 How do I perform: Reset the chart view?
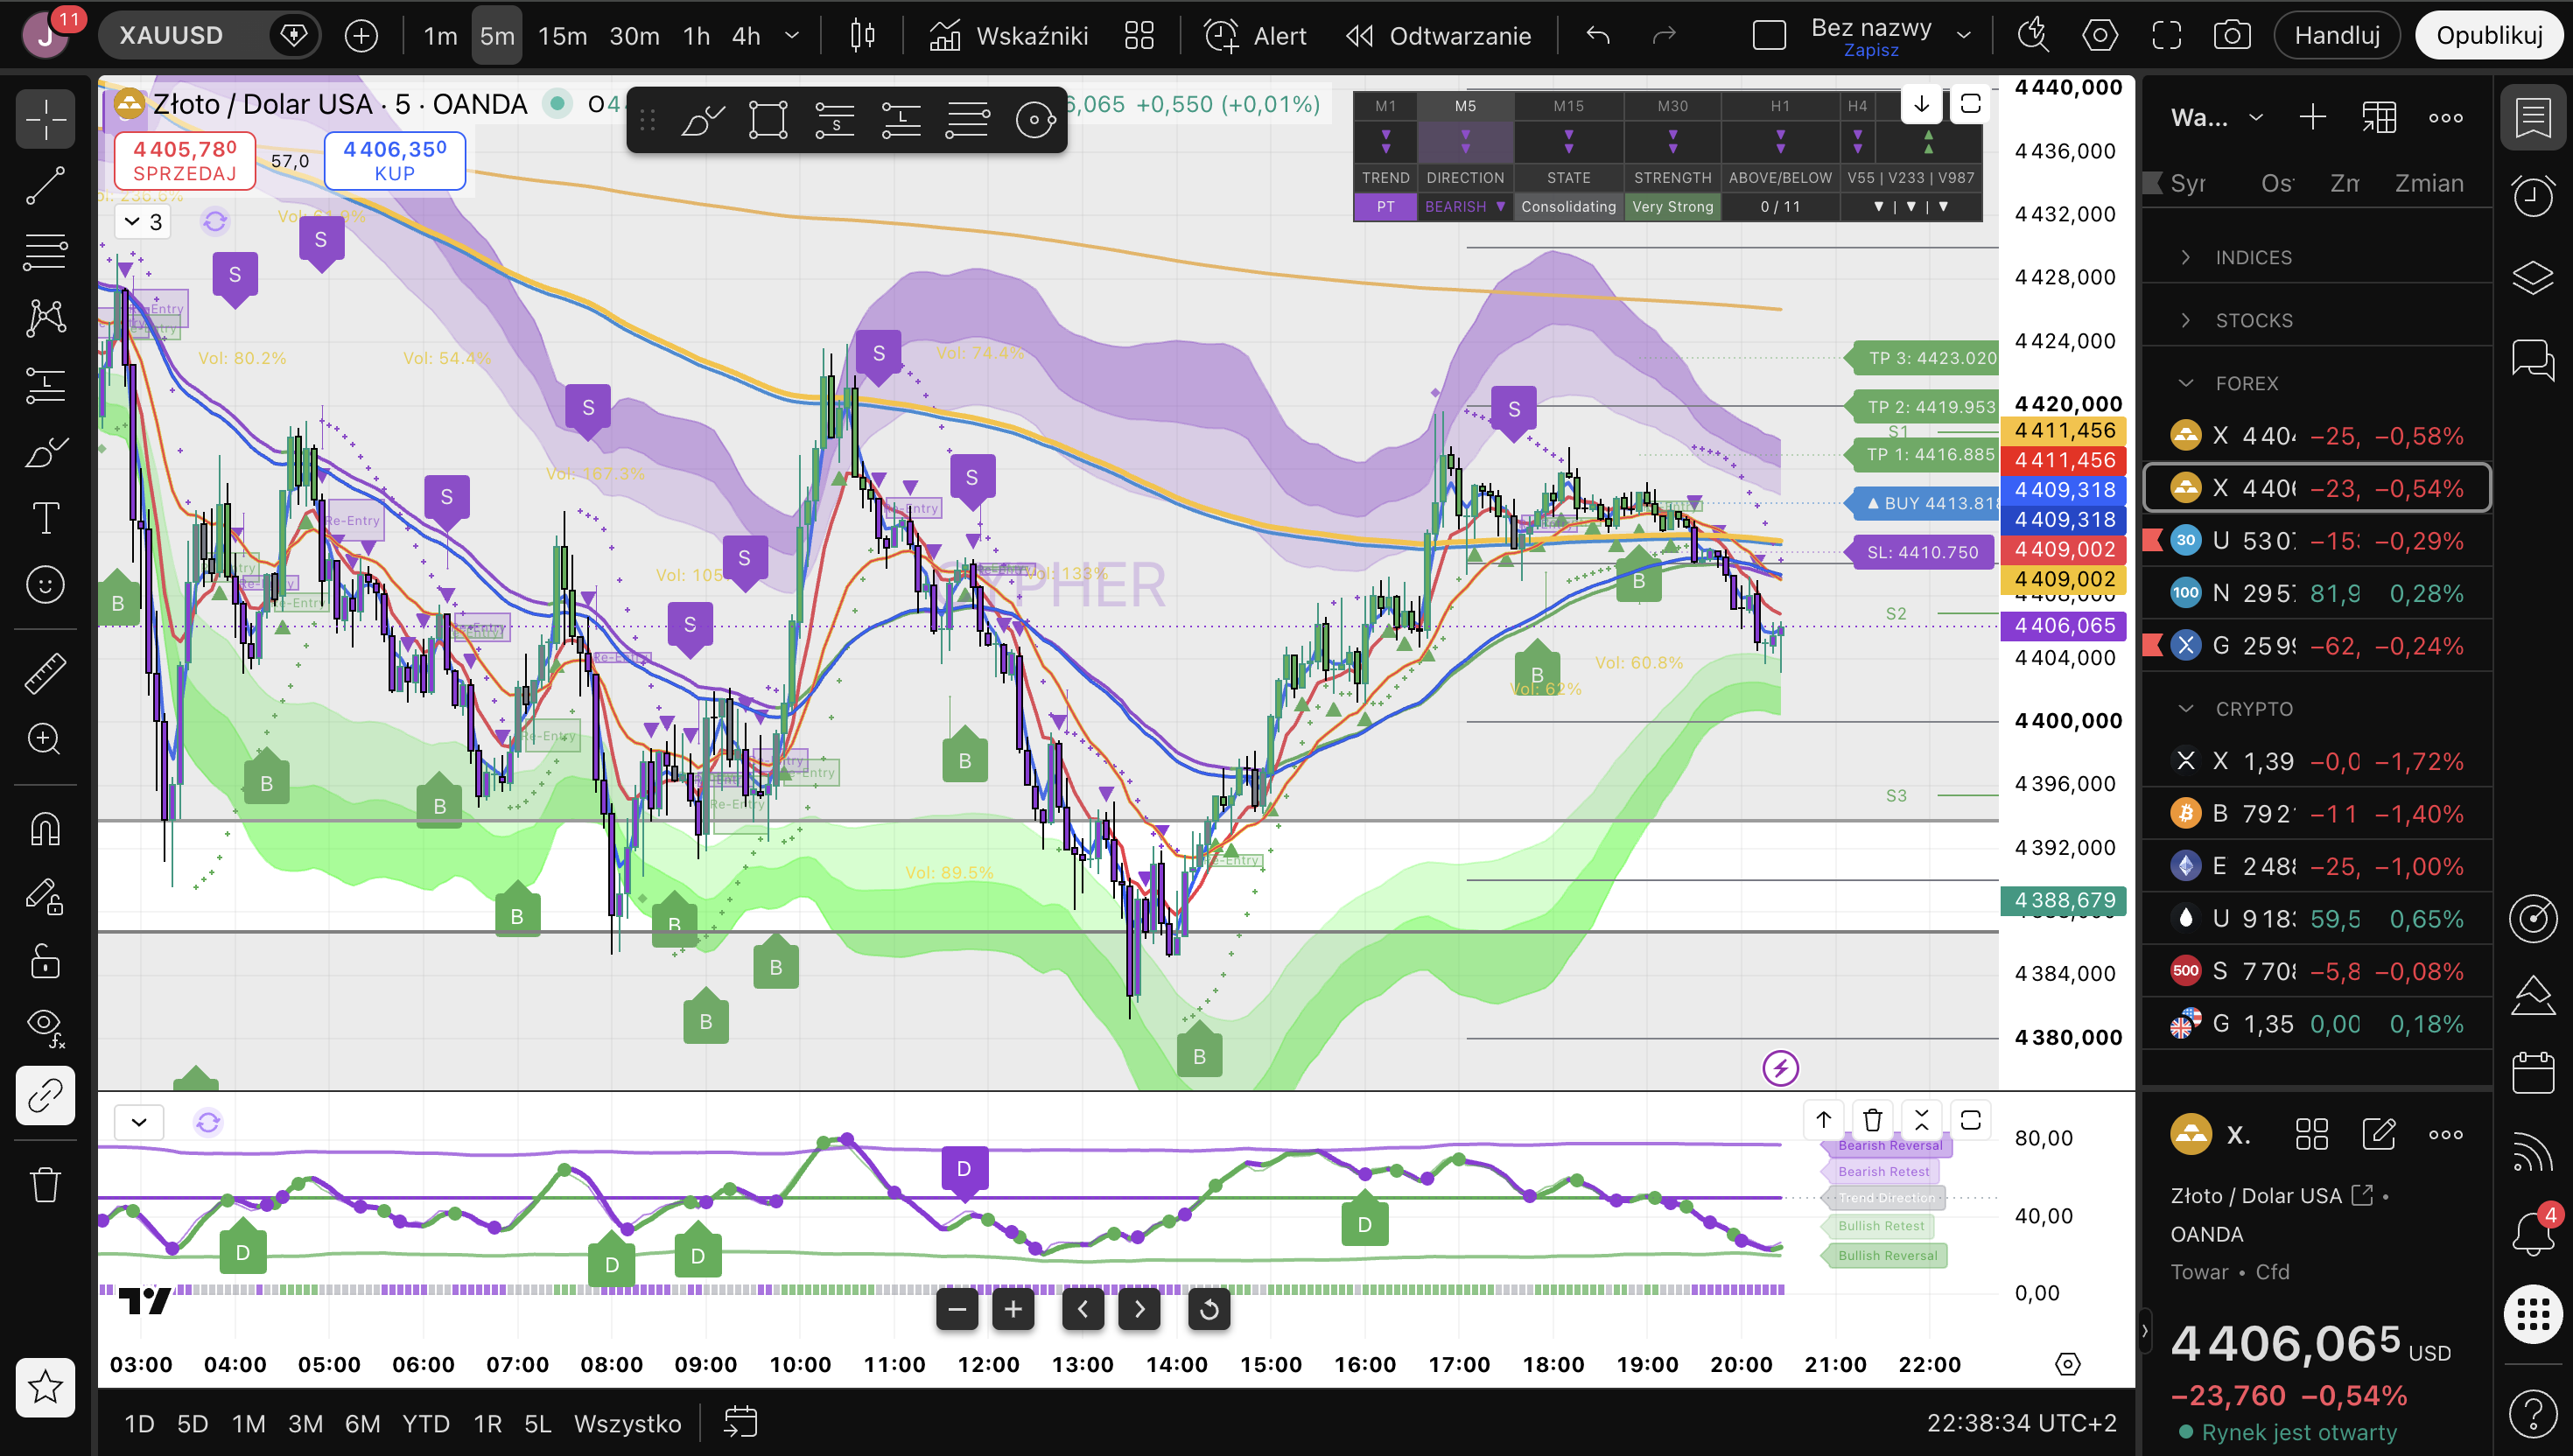[1209, 1309]
